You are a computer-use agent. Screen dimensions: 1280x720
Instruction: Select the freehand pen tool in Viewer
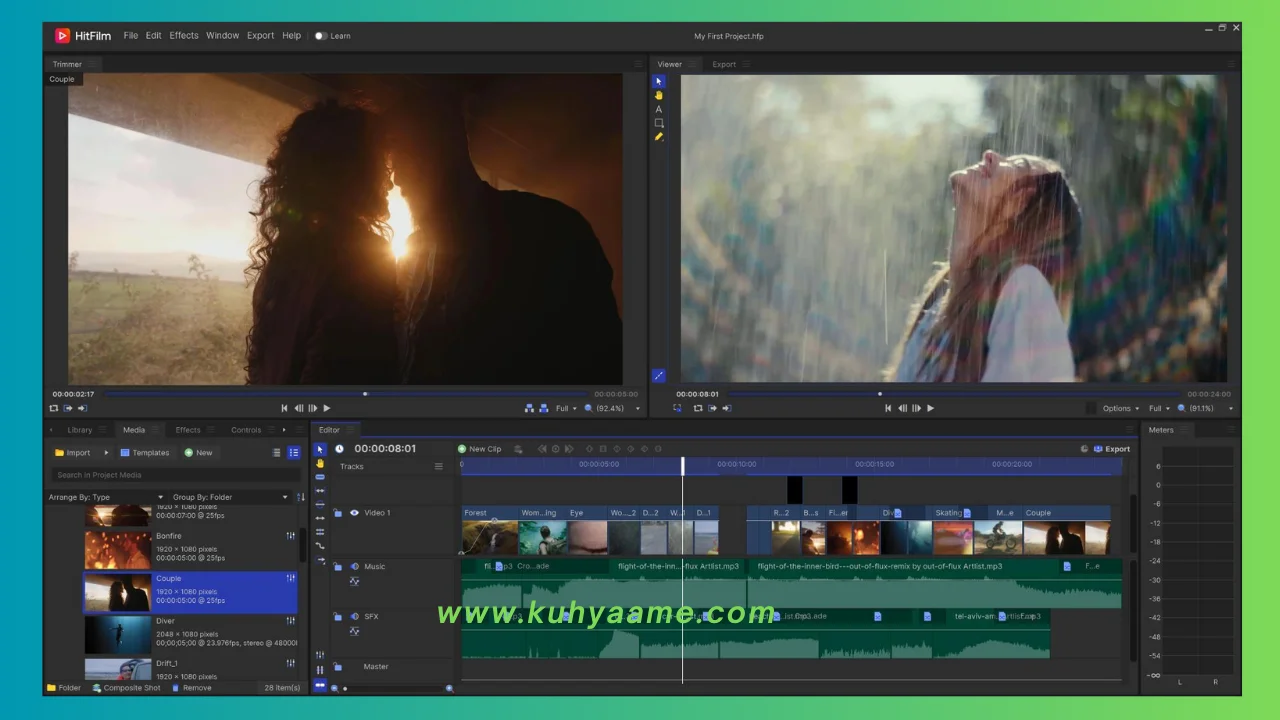(658, 137)
